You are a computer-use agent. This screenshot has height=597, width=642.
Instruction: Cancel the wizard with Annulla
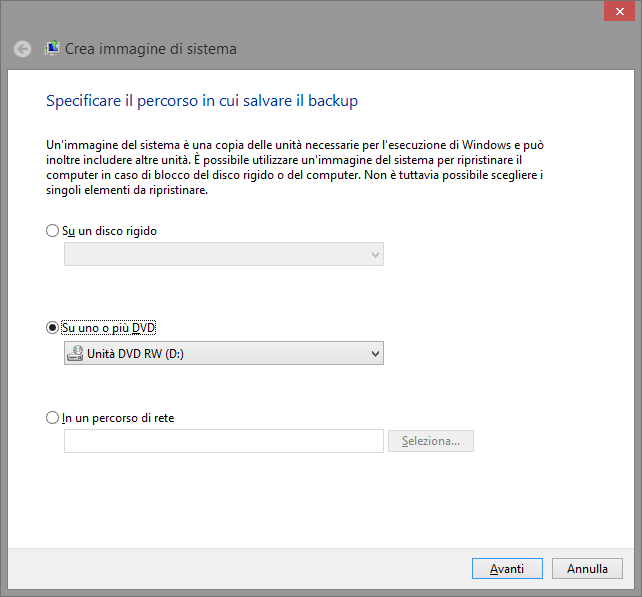pyautogui.click(x=587, y=568)
